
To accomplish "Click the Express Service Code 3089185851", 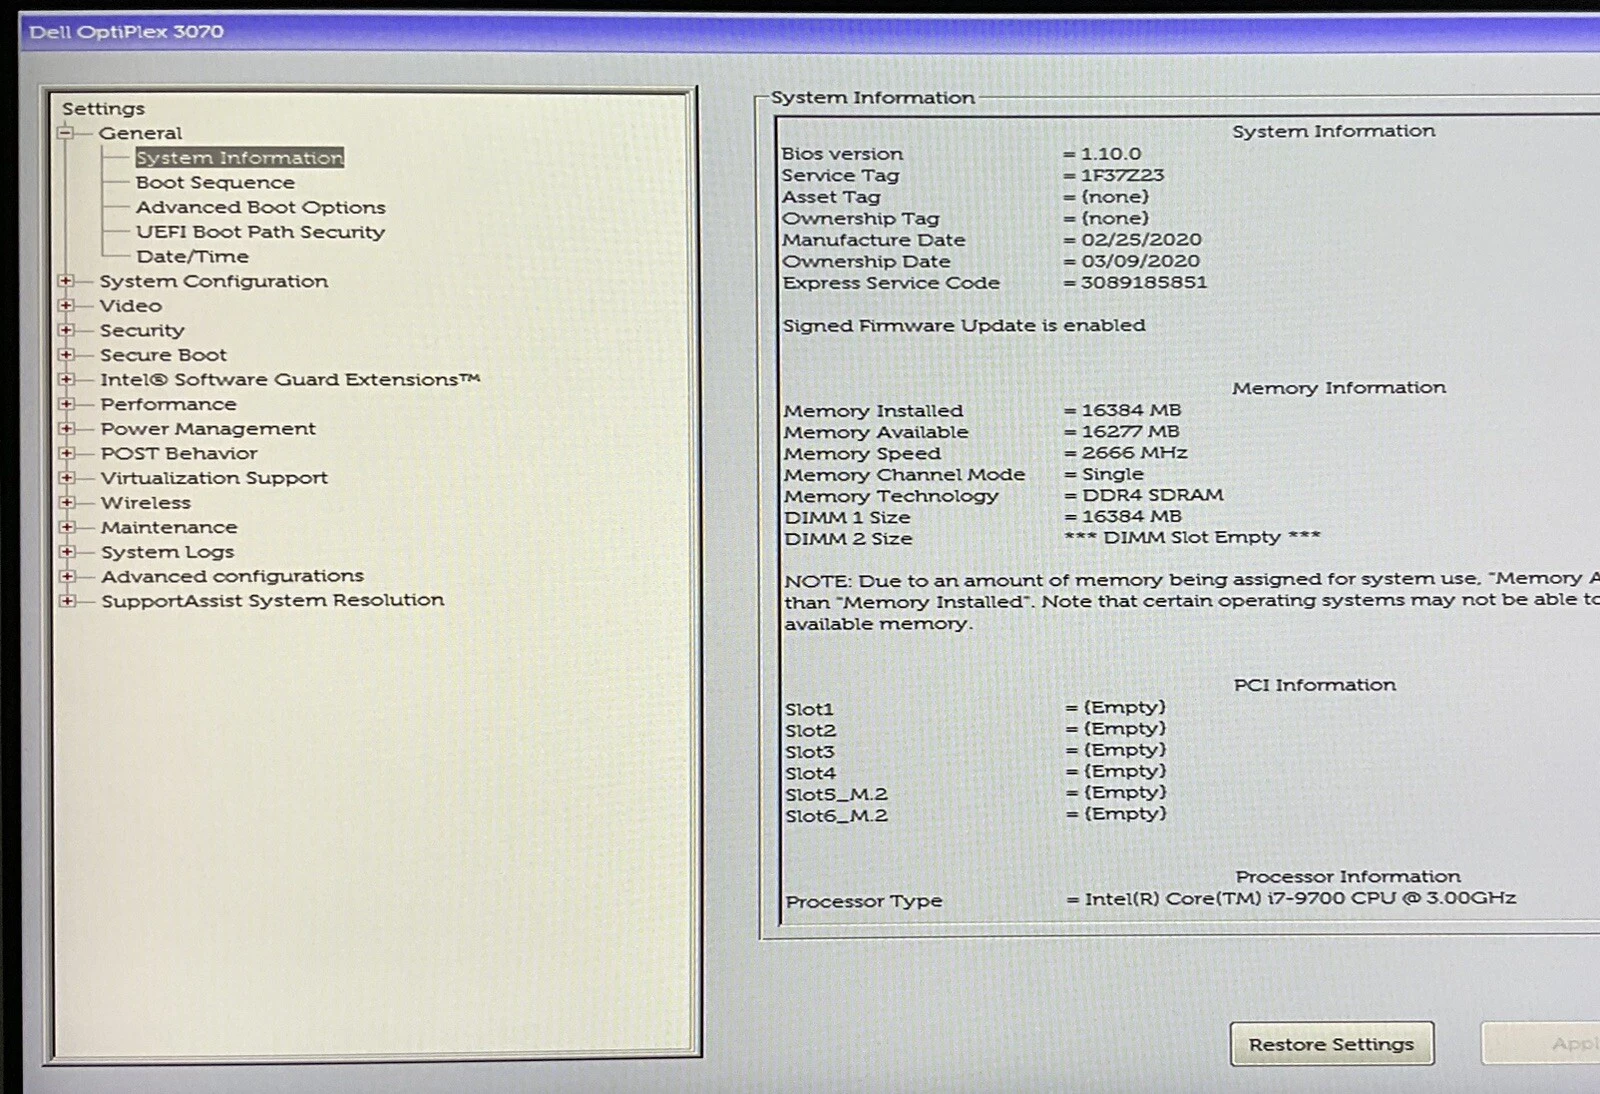I will point(1144,282).
